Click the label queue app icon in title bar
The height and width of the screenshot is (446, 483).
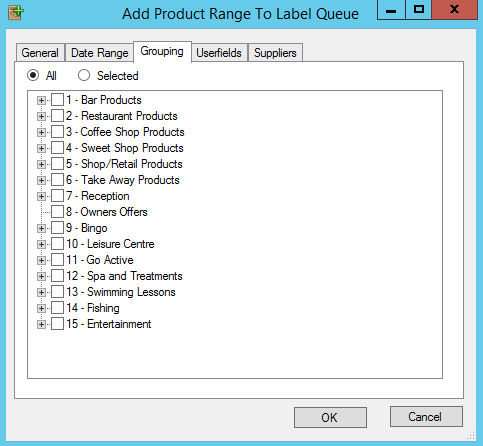coord(16,13)
